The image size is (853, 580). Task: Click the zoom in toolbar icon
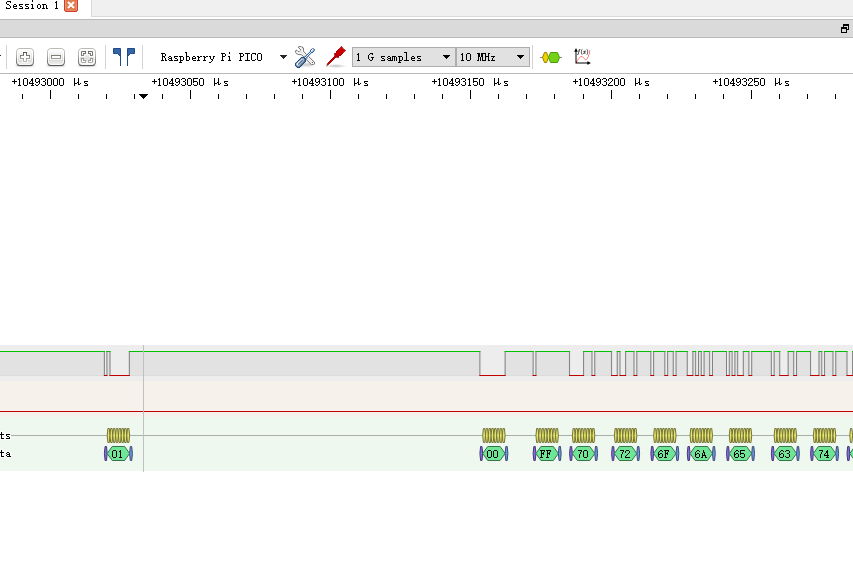tap(26, 57)
